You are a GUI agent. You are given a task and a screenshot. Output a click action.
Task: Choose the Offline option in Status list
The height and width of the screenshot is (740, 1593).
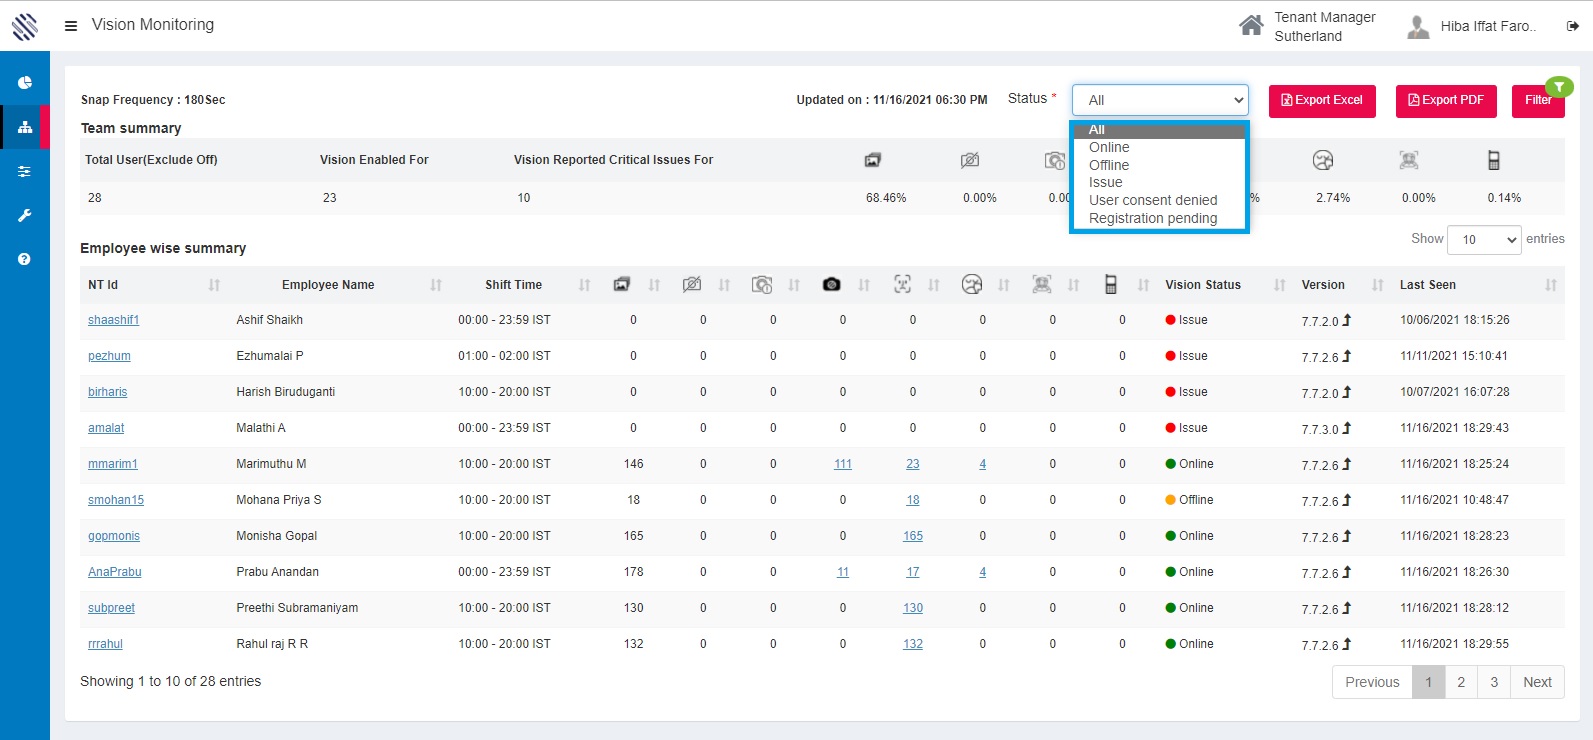click(x=1109, y=165)
